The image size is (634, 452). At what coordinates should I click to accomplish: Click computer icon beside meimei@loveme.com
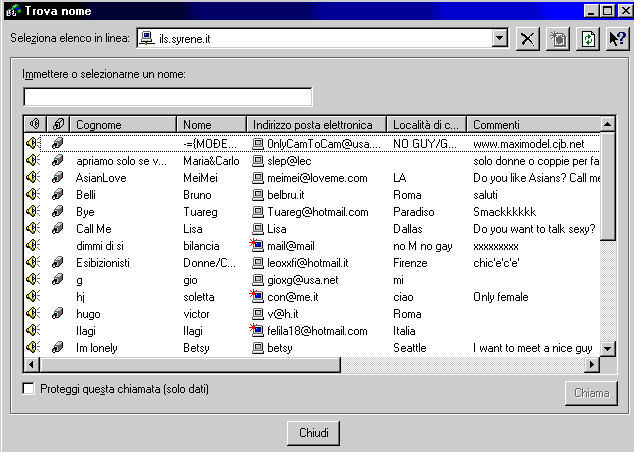click(258, 178)
